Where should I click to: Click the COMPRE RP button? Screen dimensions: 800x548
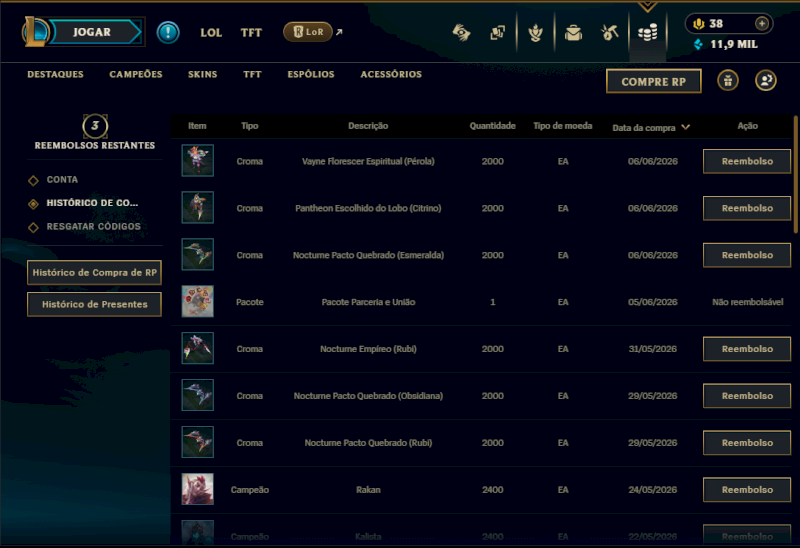(x=654, y=81)
